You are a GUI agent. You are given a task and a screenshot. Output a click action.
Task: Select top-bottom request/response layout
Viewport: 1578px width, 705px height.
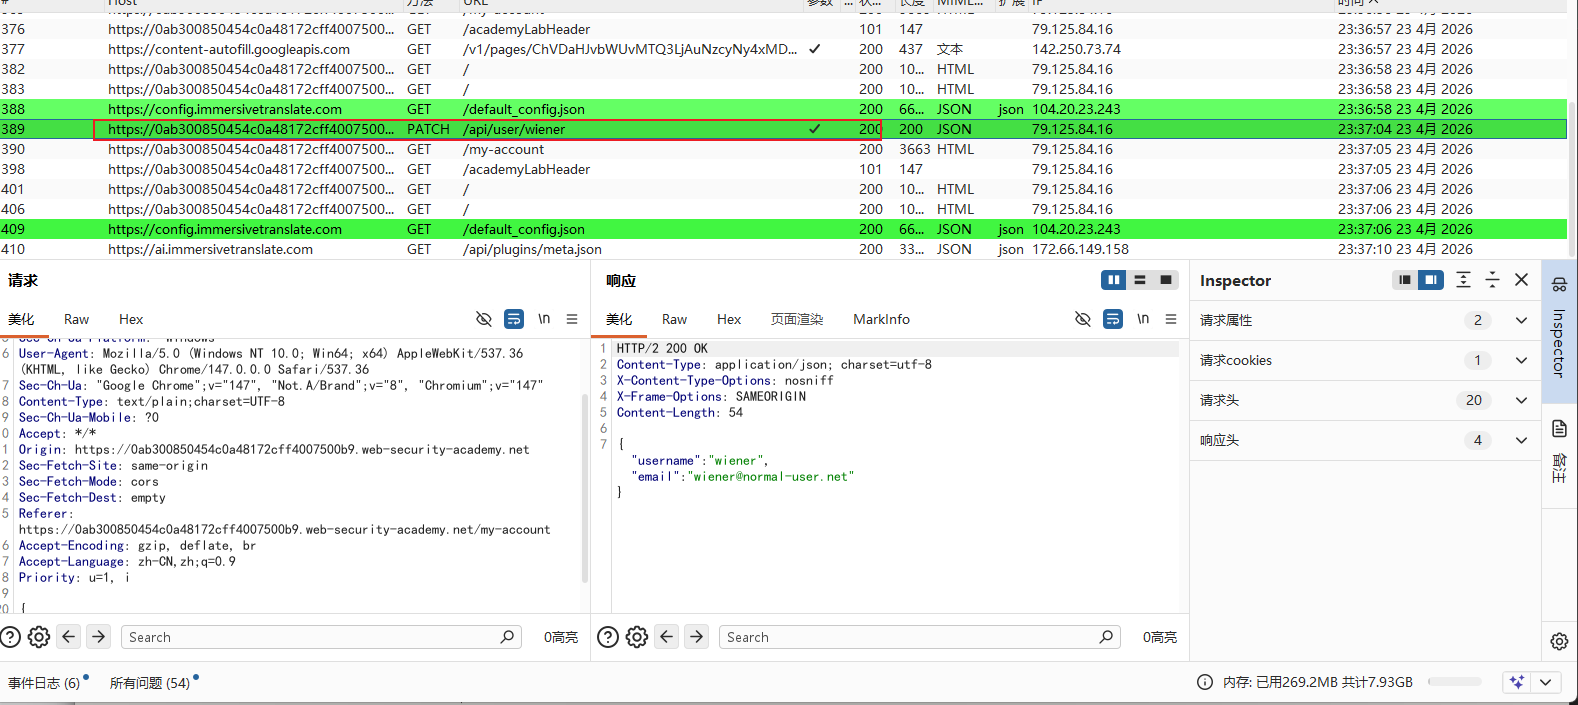coord(1140,280)
